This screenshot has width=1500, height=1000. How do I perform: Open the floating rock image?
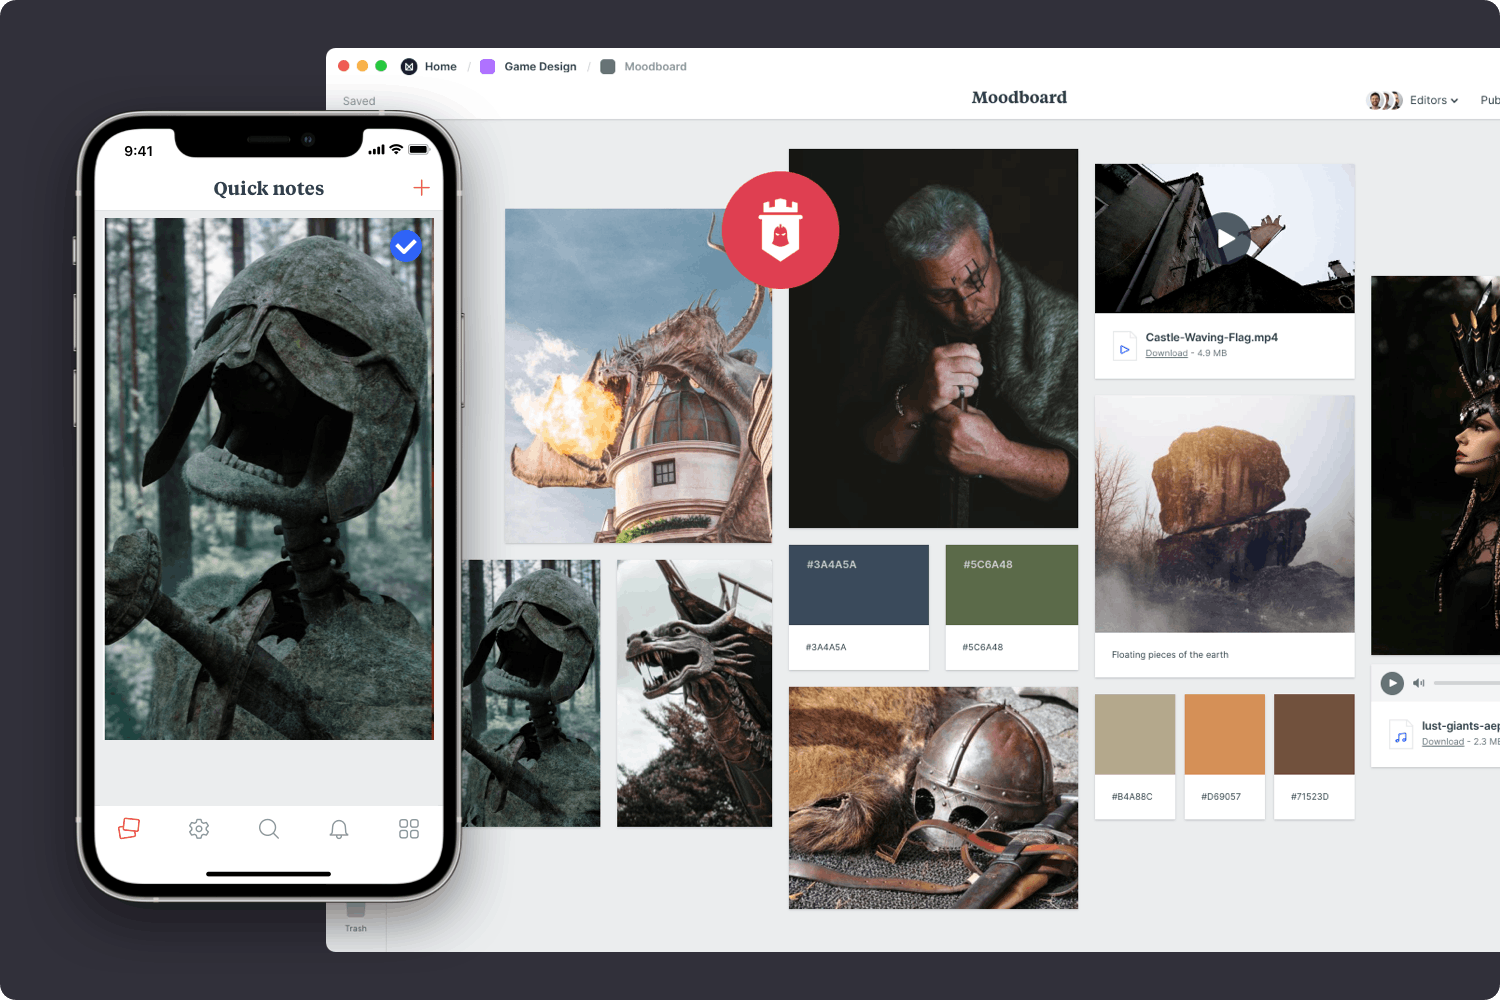[x=1225, y=514]
